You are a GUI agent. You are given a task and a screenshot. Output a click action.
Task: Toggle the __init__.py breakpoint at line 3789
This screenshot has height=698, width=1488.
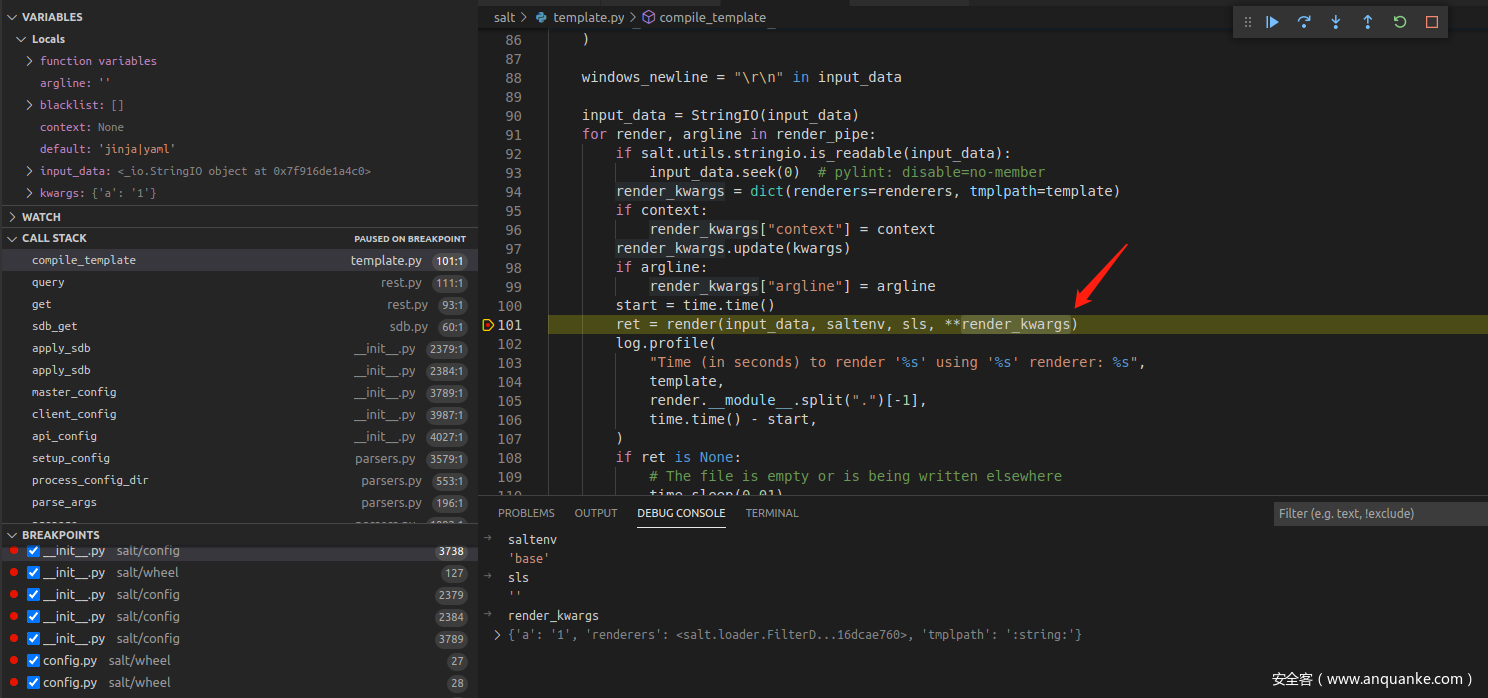[x=33, y=639]
